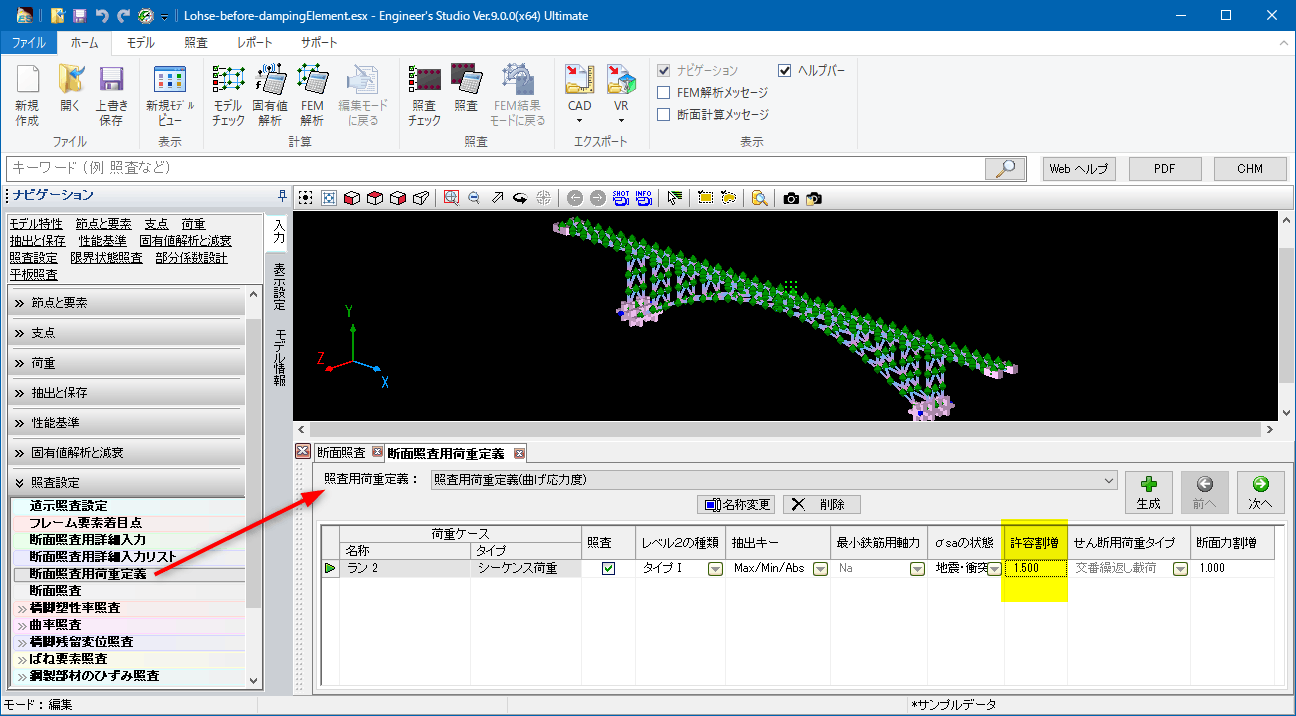The width and height of the screenshot is (1296, 716).
Task: Click the 名称変更 button
Action: [x=738, y=504]
